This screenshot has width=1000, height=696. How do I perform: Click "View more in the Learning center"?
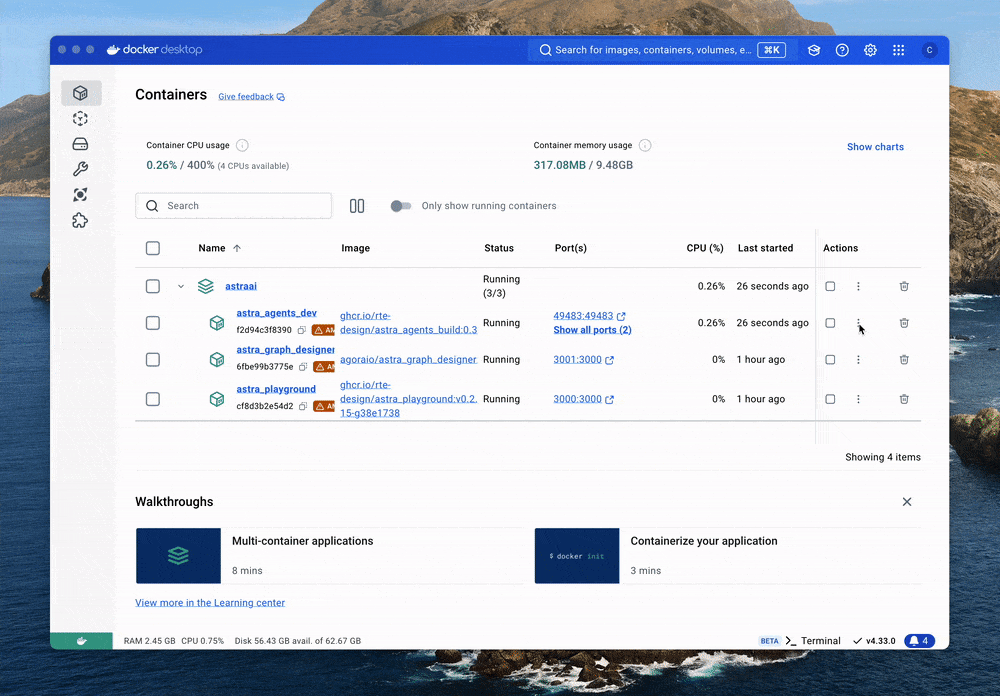210,603
